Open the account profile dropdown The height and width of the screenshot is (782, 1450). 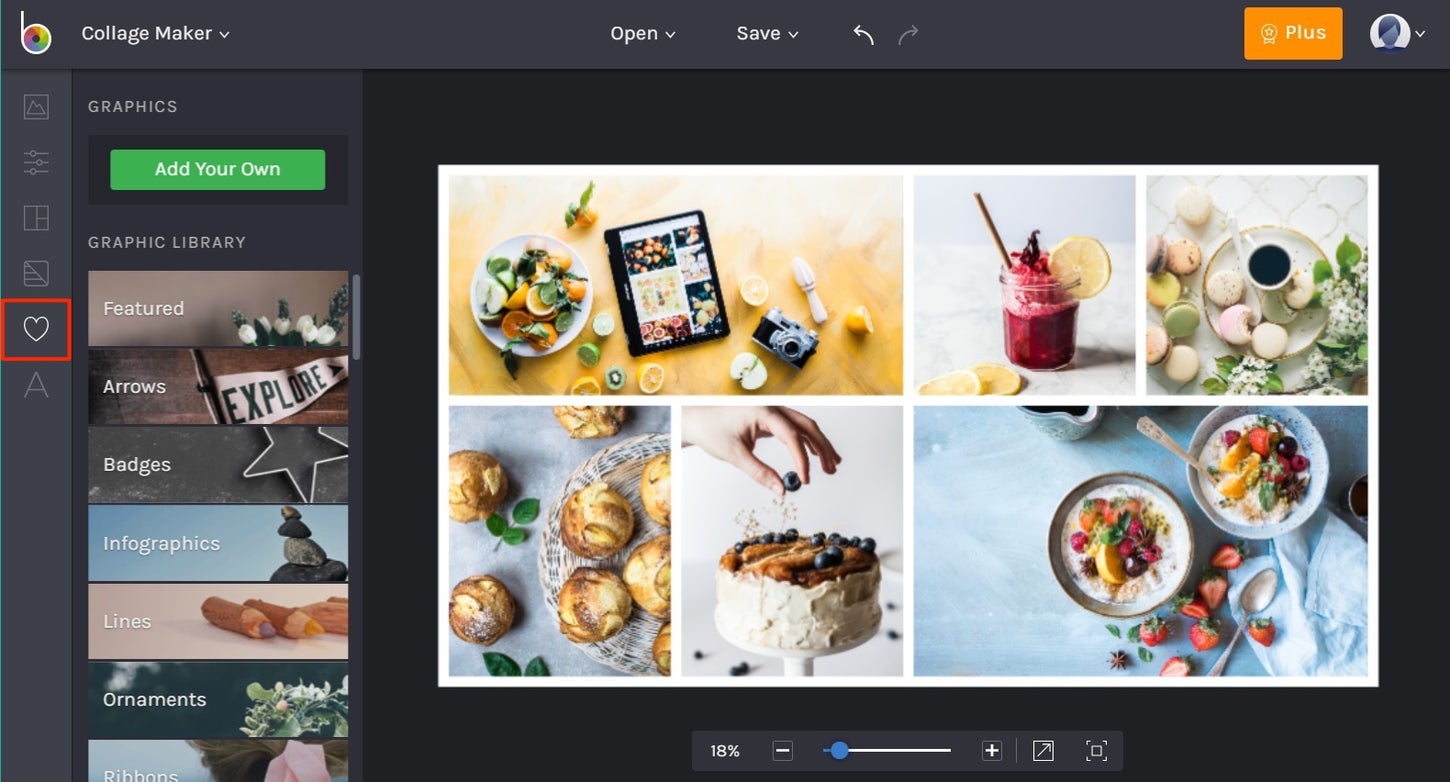click(1399, 33)
